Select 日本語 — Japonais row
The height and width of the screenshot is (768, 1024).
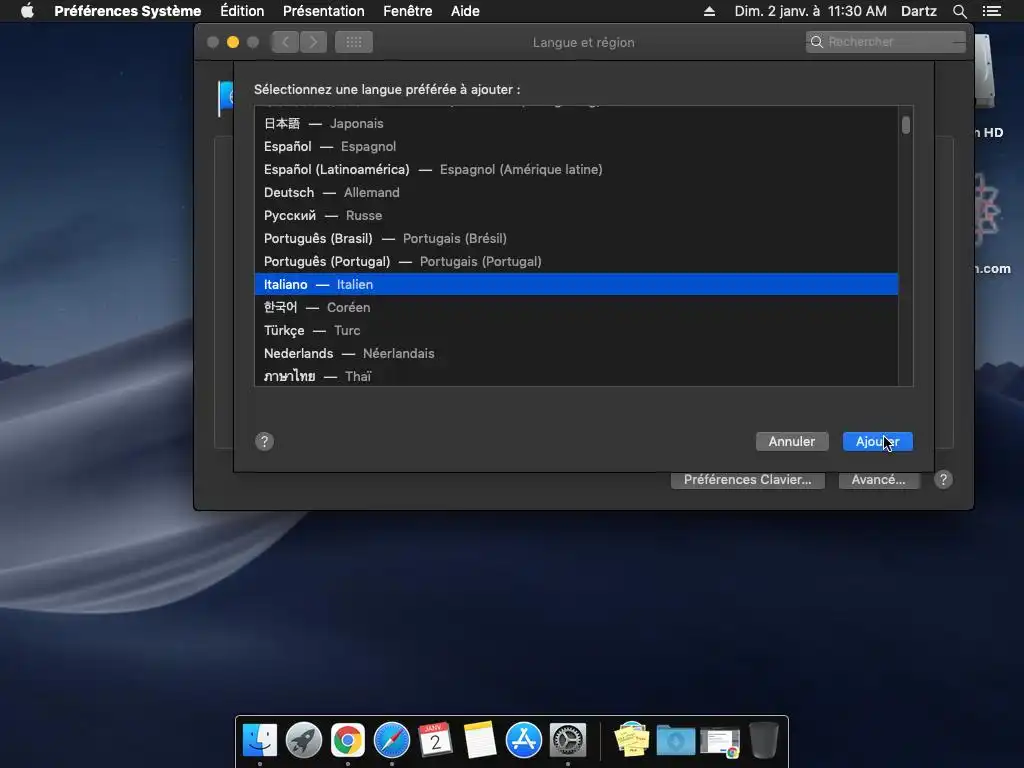576,123
